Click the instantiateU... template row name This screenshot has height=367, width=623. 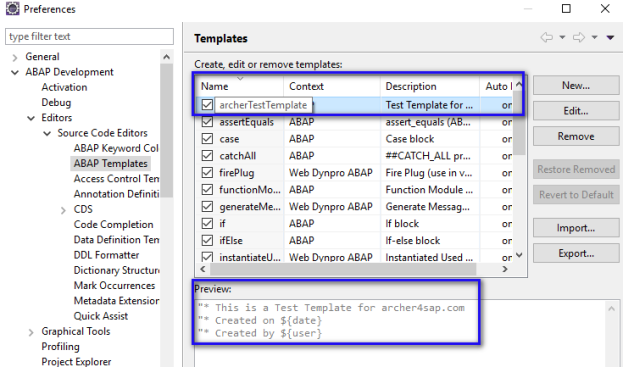point(250,257)
